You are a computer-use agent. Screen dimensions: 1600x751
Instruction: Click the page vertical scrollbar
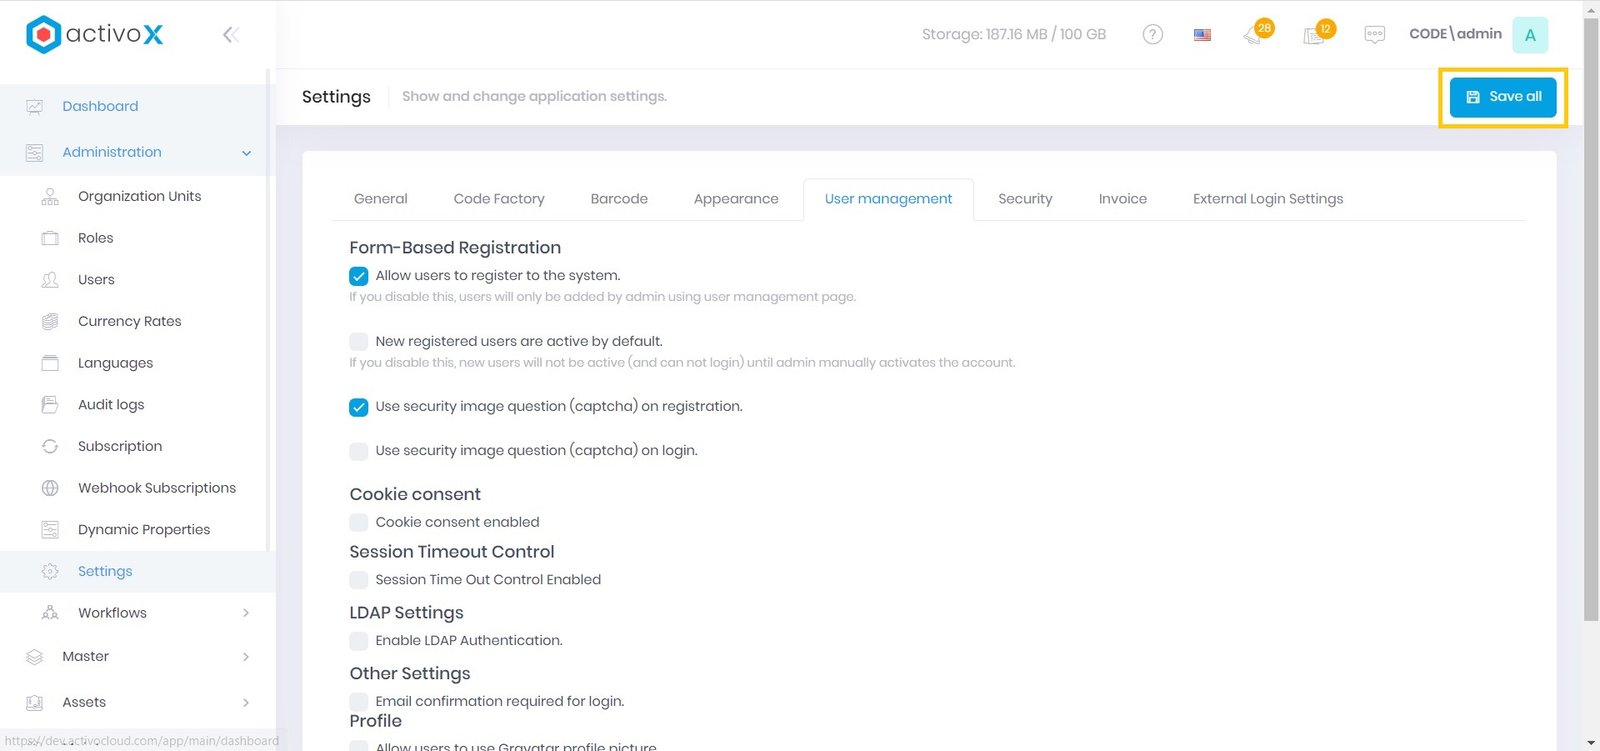coord(1591,320)
